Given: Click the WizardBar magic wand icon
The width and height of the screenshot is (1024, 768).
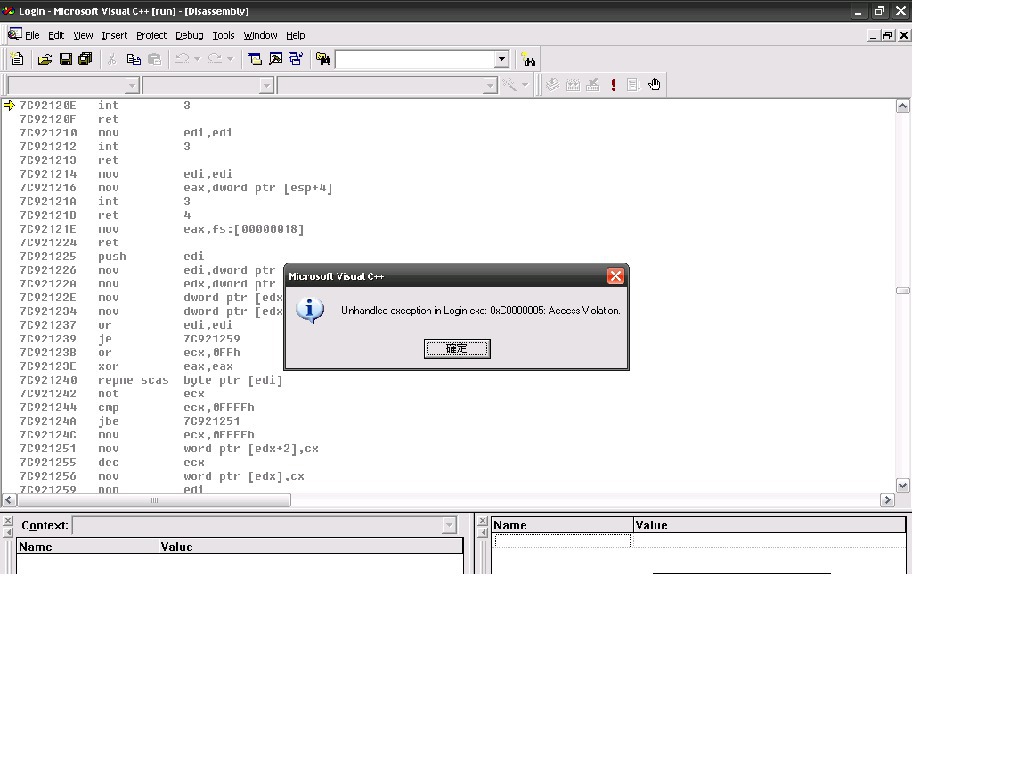Looking at the screenshot, I should (509, 85).
